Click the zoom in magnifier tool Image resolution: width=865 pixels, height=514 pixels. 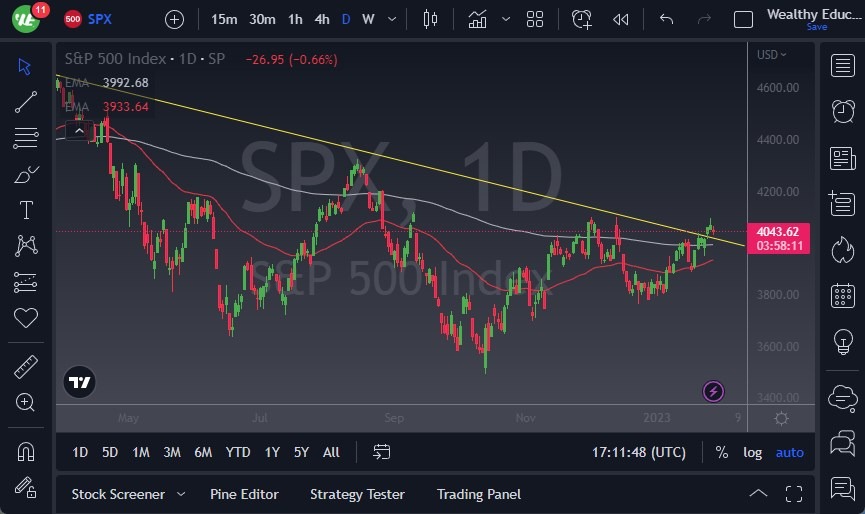click(26, 402)
